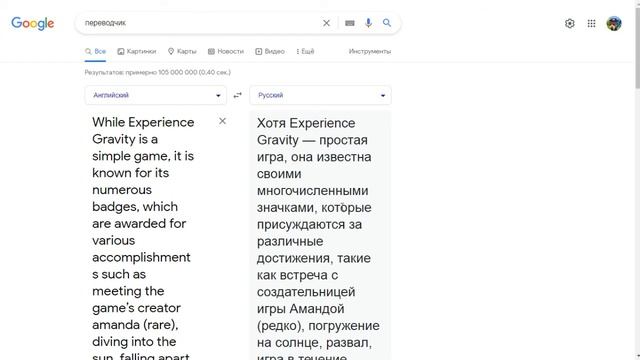Viewport: 640px width, 360px height.
Task: Open settings gear icon
Action: pyautogui.click(x=570, y=23)
